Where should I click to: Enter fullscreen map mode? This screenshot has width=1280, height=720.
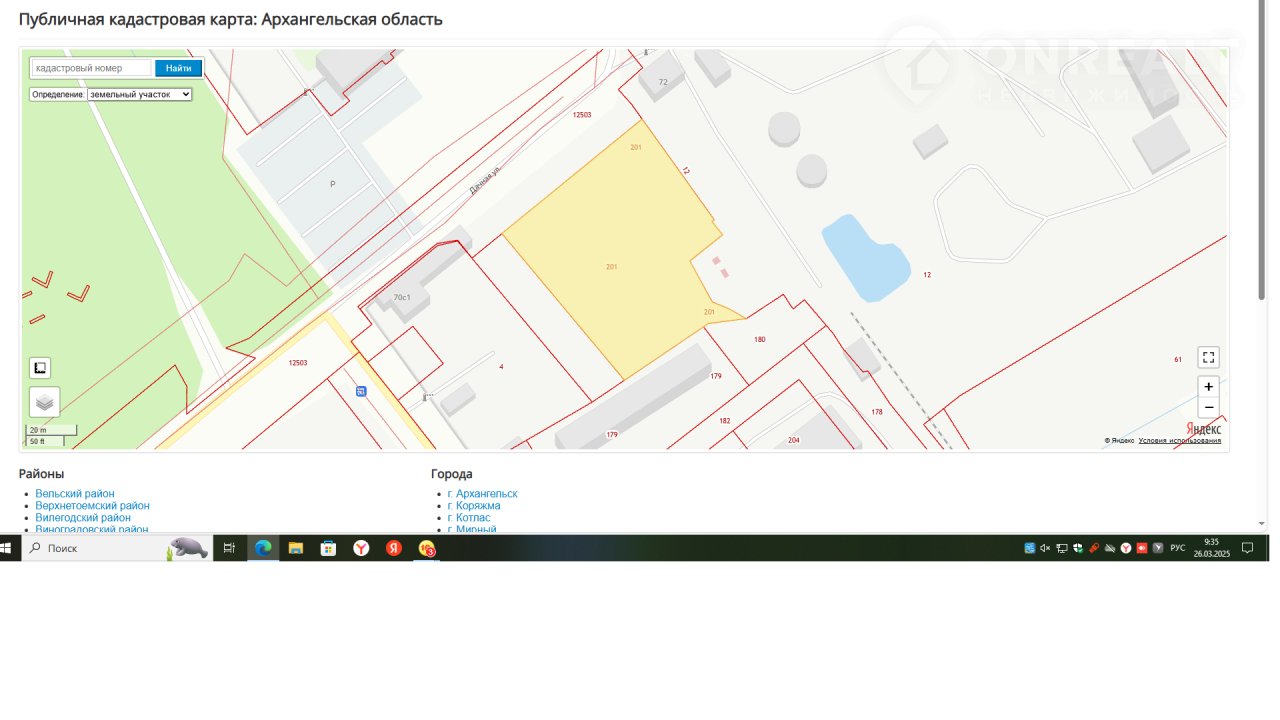click(x=1208, y=358)
